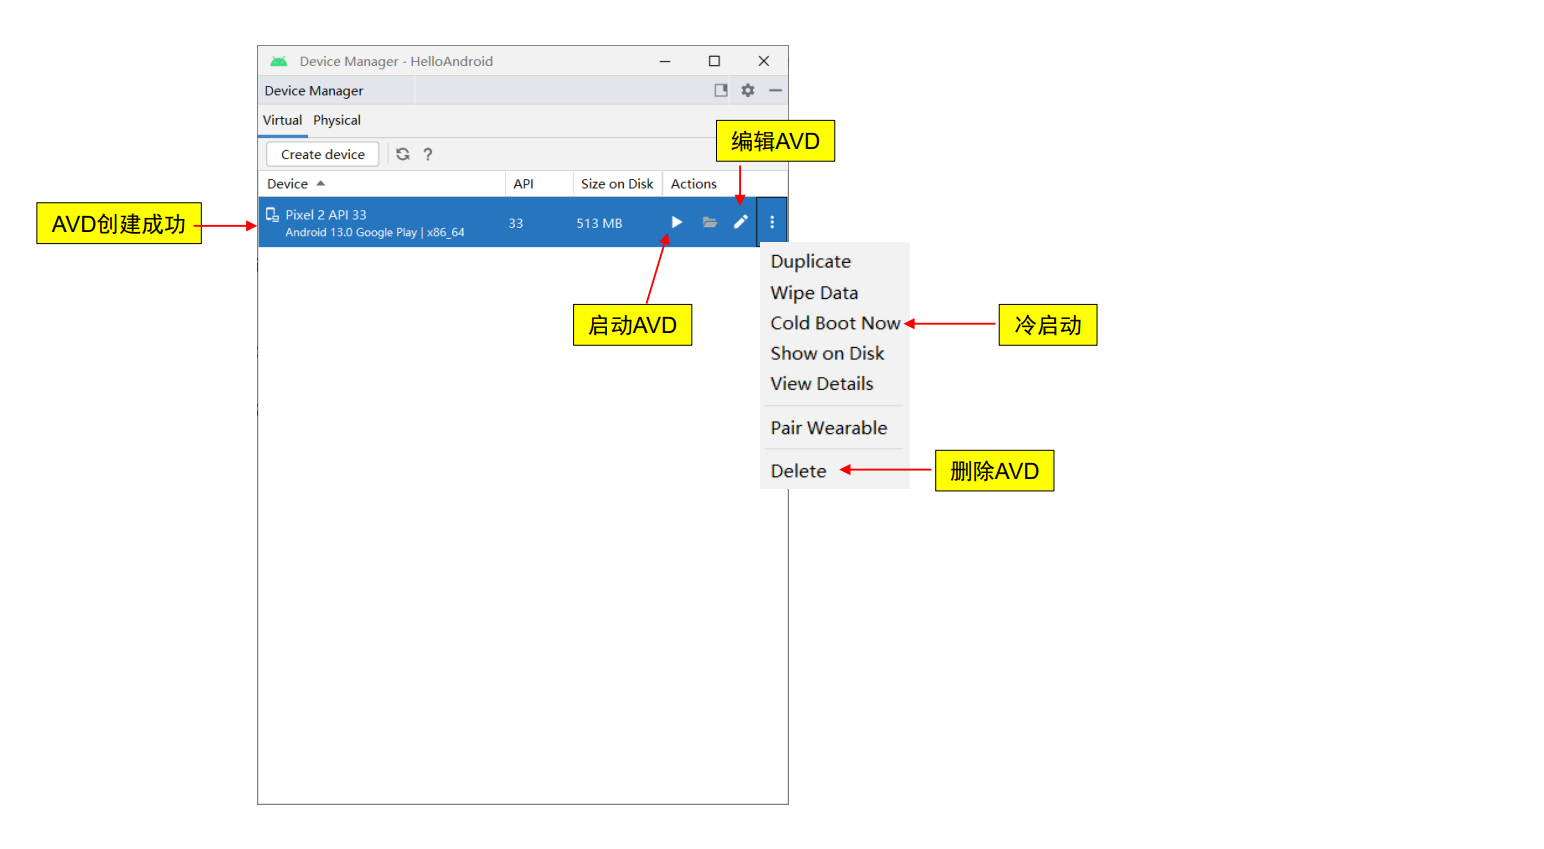Switch panel to window mode icon
1544x849 pixels.
(721, 90)
